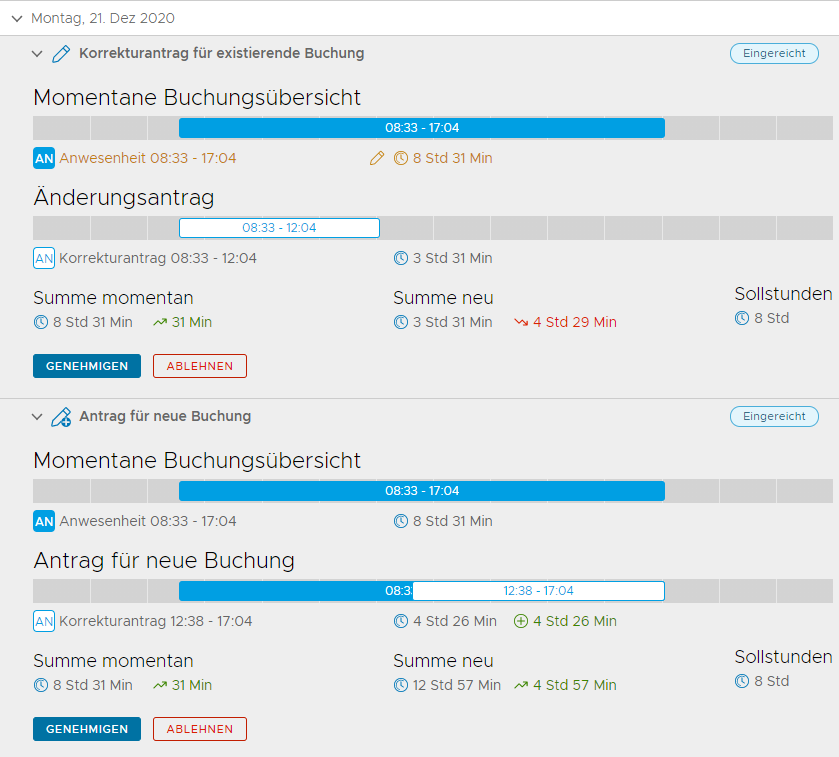The height and width of the screenshot is (757, 839).
Task: Approve the existing booking correction with Genehmigen
Action: pyautogui.click(x=87, y=366)
